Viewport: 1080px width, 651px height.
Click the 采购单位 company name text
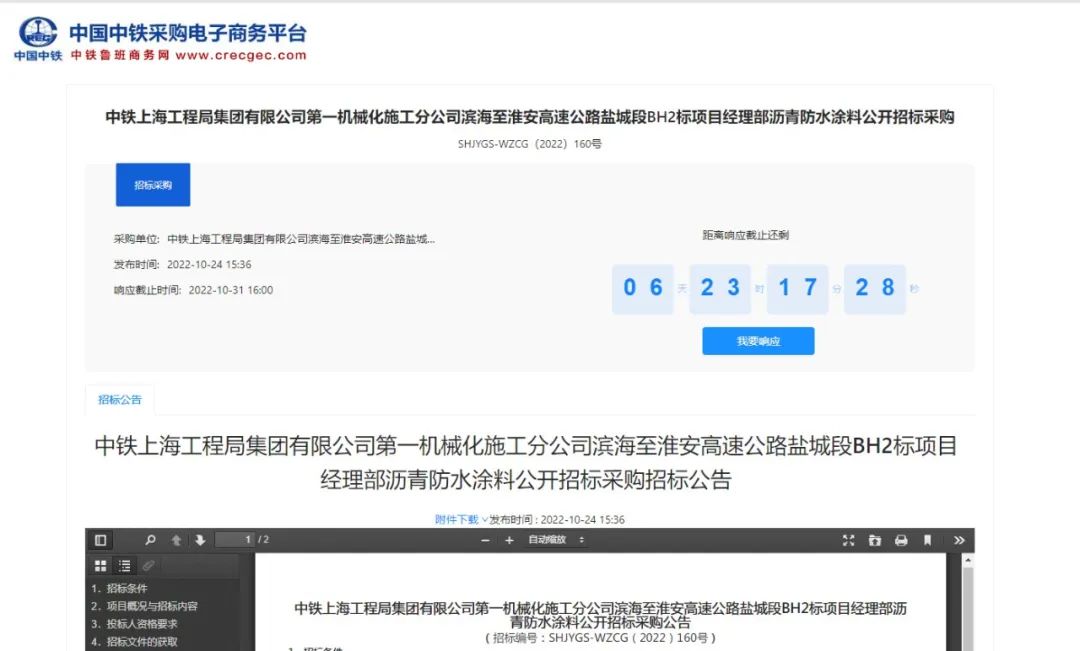[301, 239]
